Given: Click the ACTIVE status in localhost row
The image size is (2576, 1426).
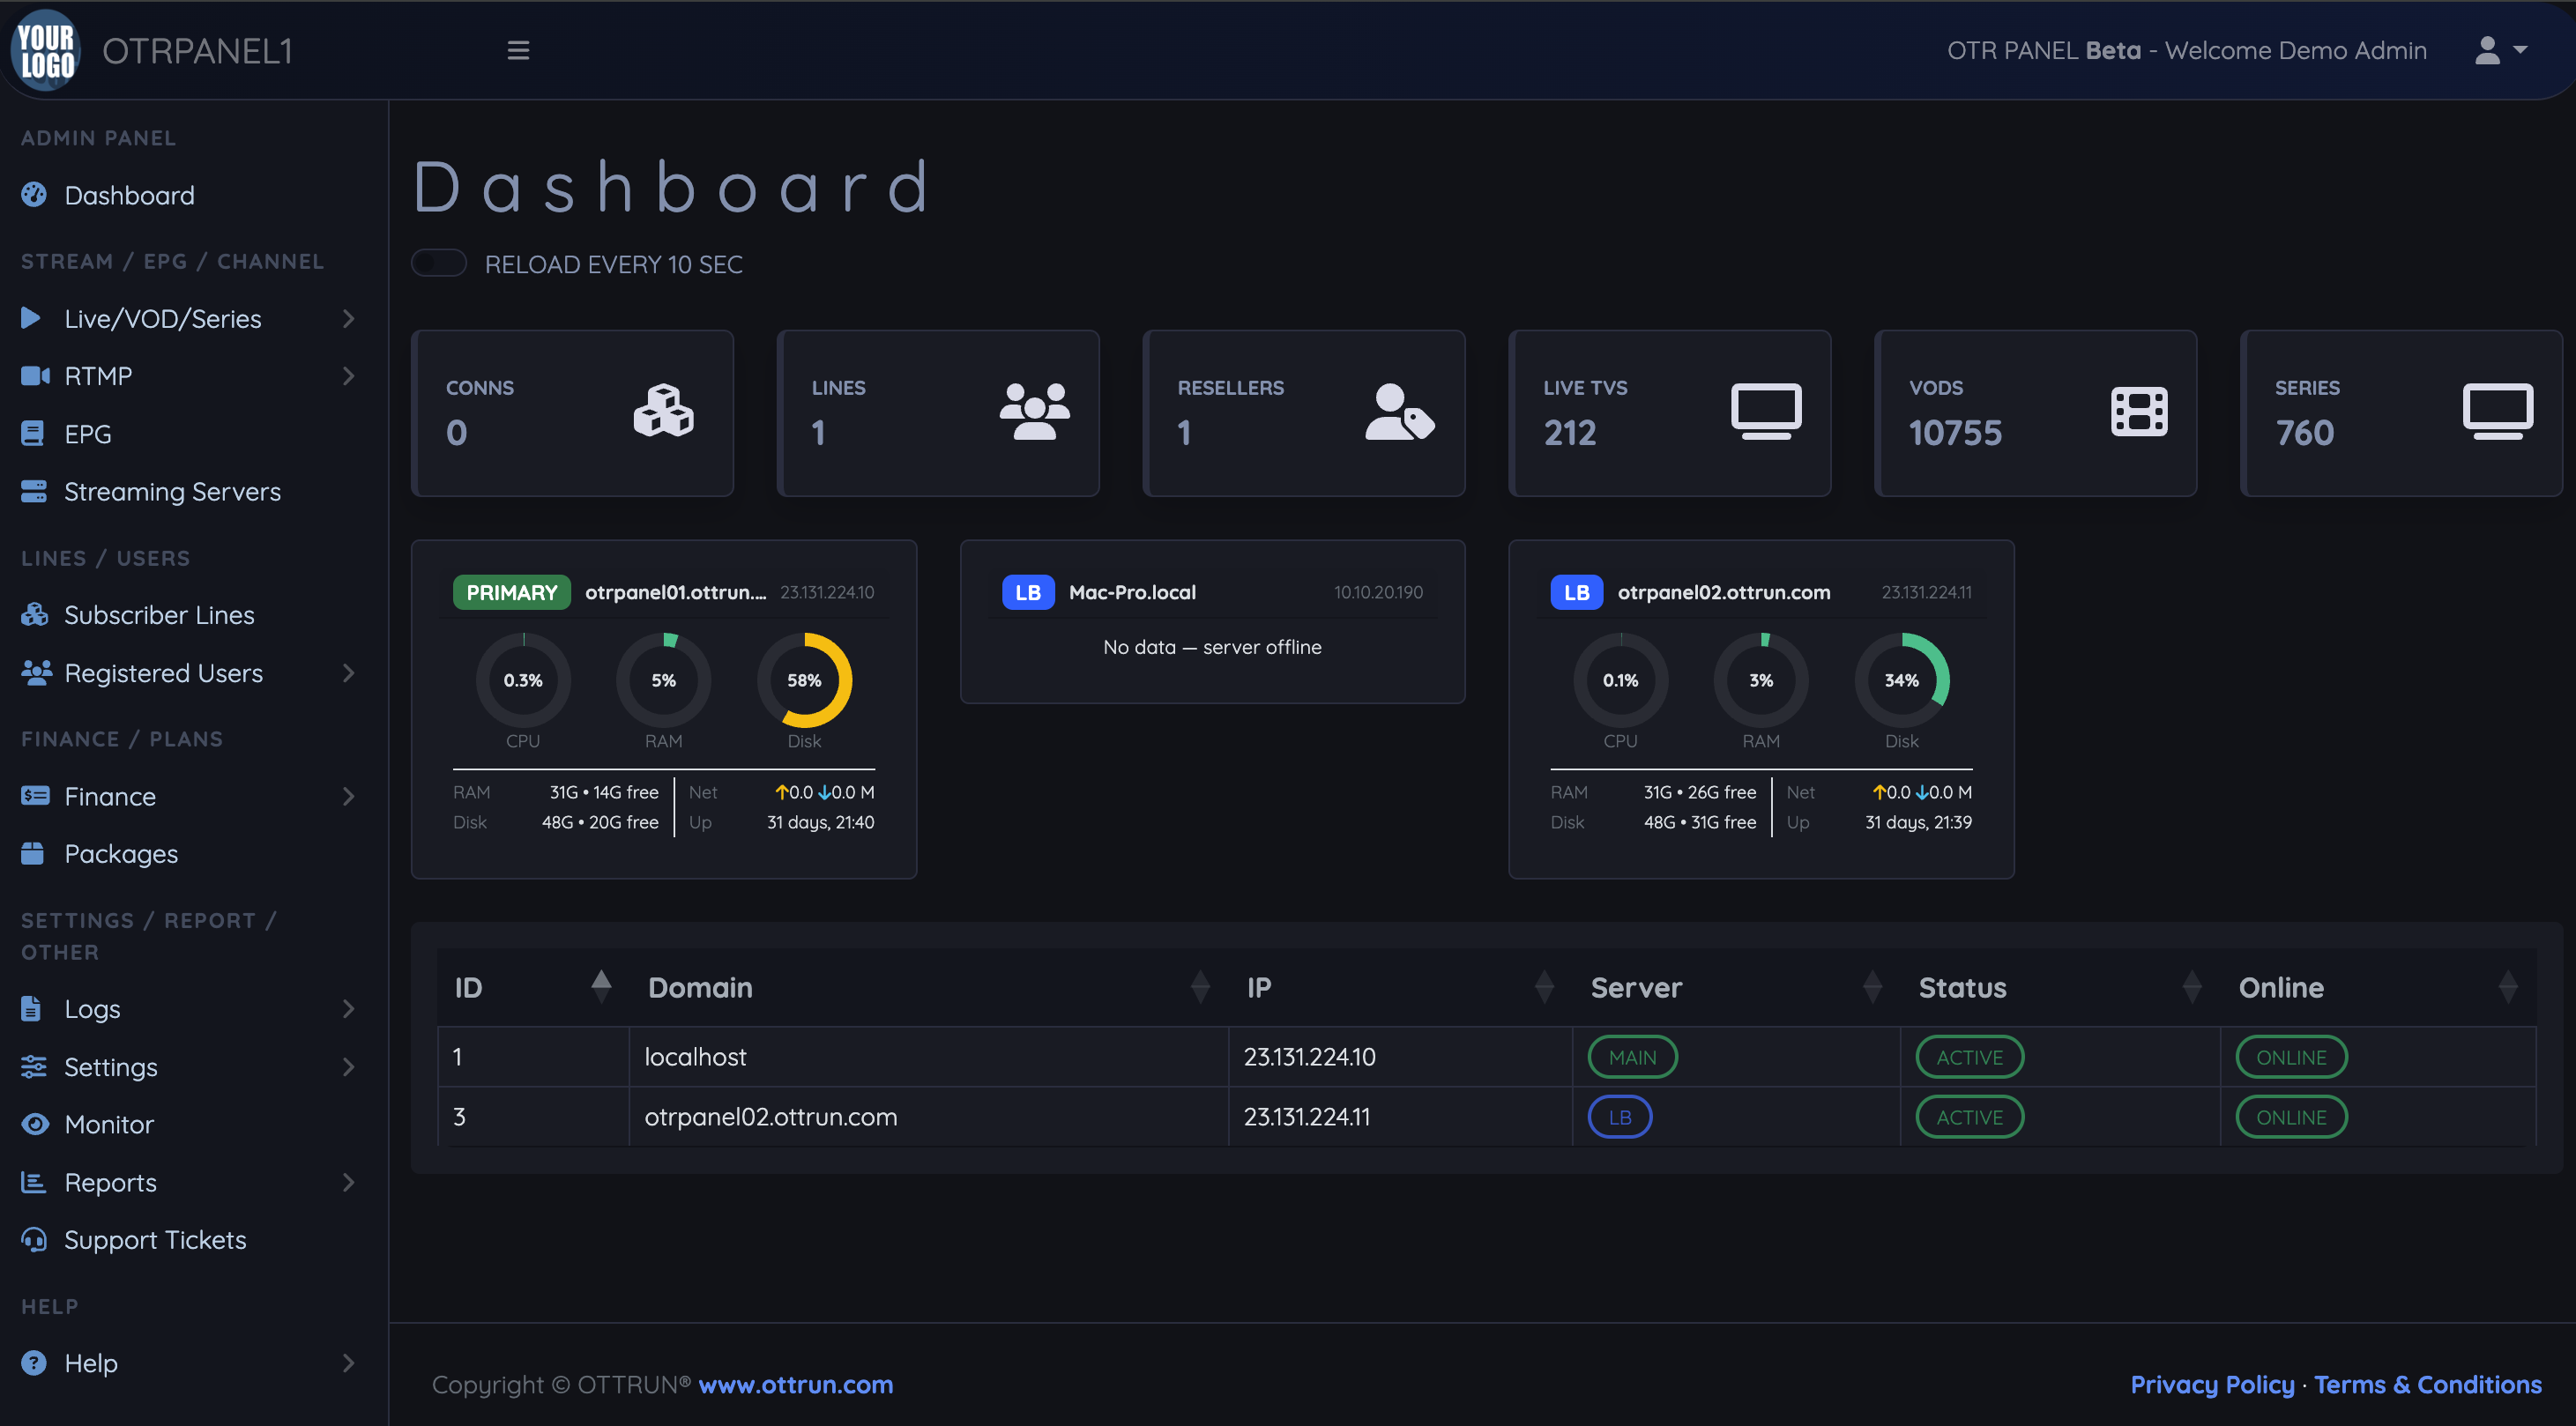Looking at the screenshot, I should coord(1969,1057).
